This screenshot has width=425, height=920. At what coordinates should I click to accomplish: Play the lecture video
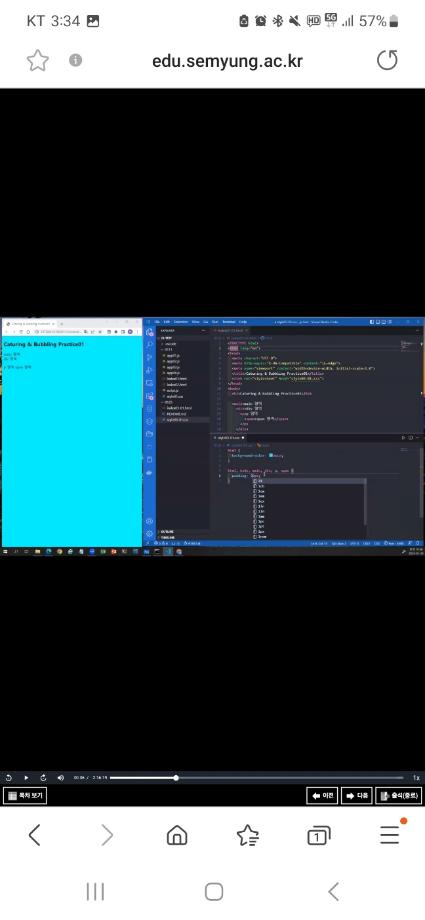[x=26, y=777]
